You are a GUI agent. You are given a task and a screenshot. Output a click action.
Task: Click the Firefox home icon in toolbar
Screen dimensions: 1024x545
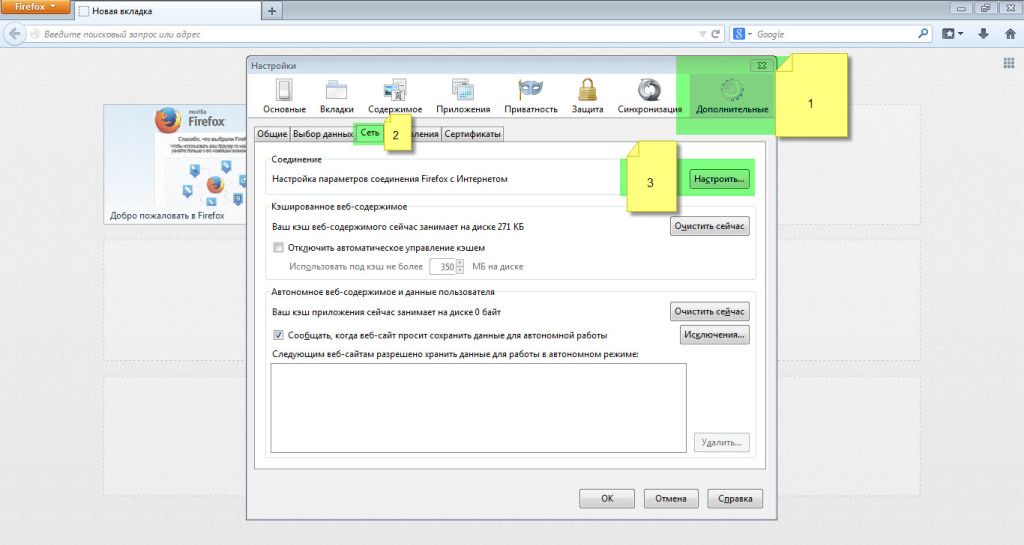(x=1010, y=34)
